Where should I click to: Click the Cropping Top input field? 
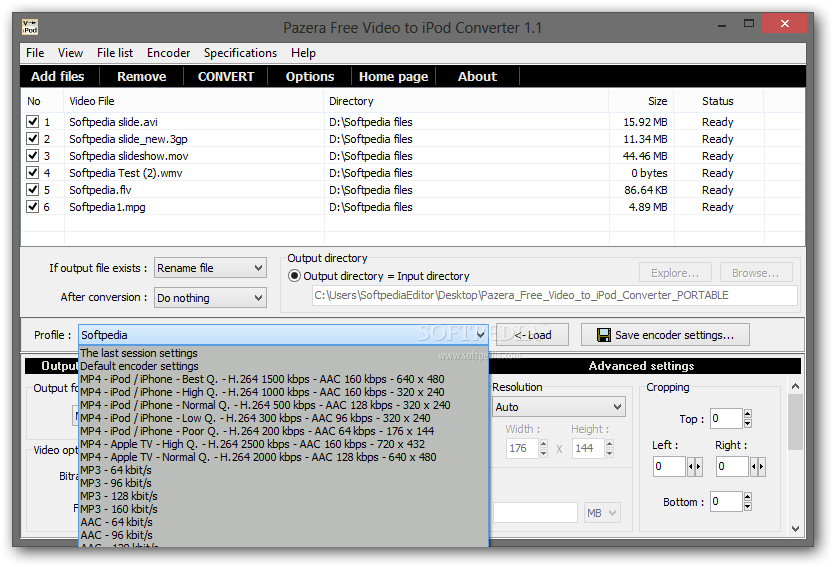725,418
